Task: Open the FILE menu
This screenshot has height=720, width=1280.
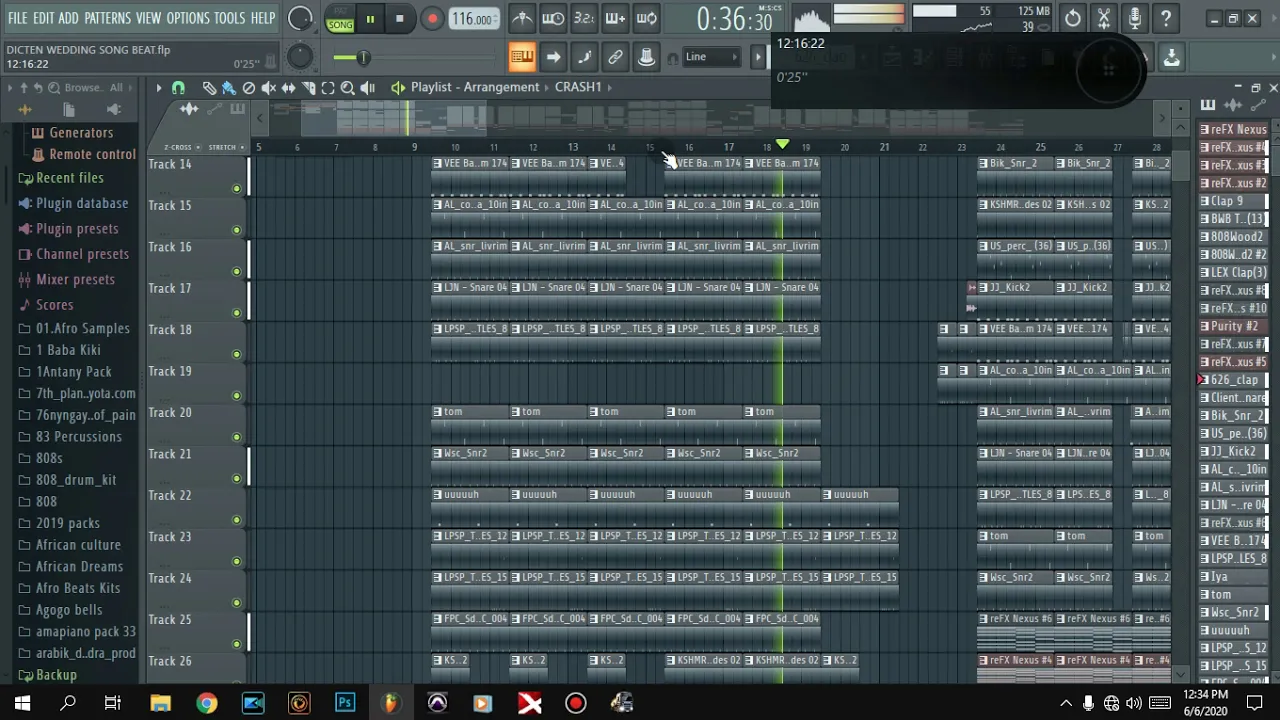Action: point(18,18)
